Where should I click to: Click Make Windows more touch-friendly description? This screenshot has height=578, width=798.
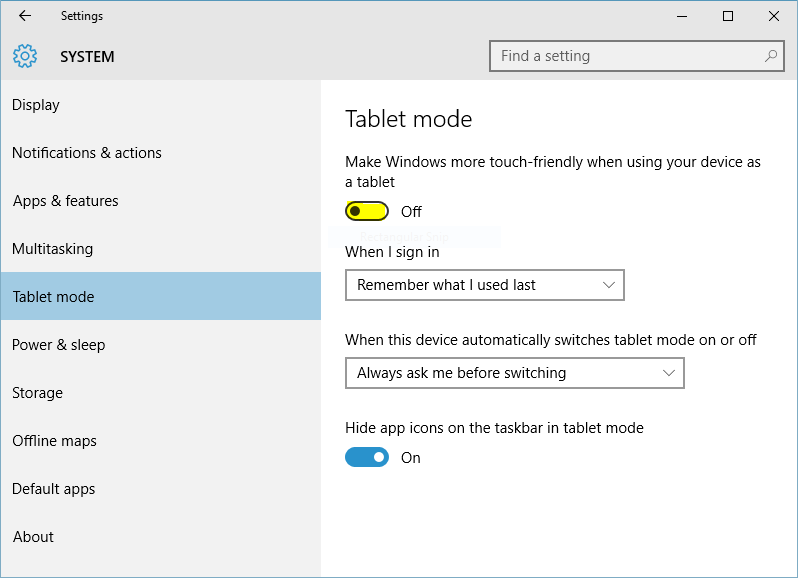coord(553,171)
